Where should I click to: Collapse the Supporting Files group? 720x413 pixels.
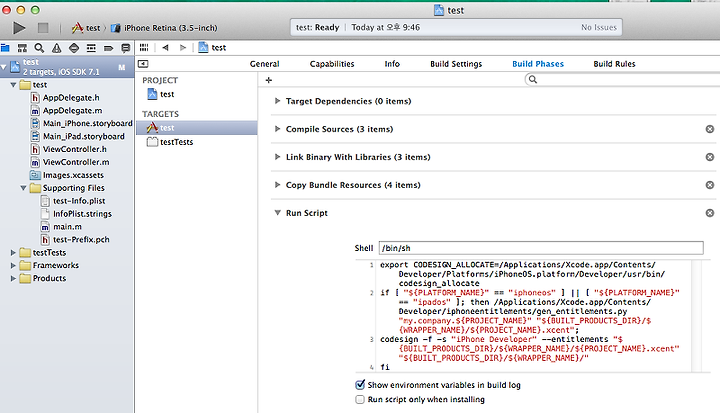coord(23,188)
